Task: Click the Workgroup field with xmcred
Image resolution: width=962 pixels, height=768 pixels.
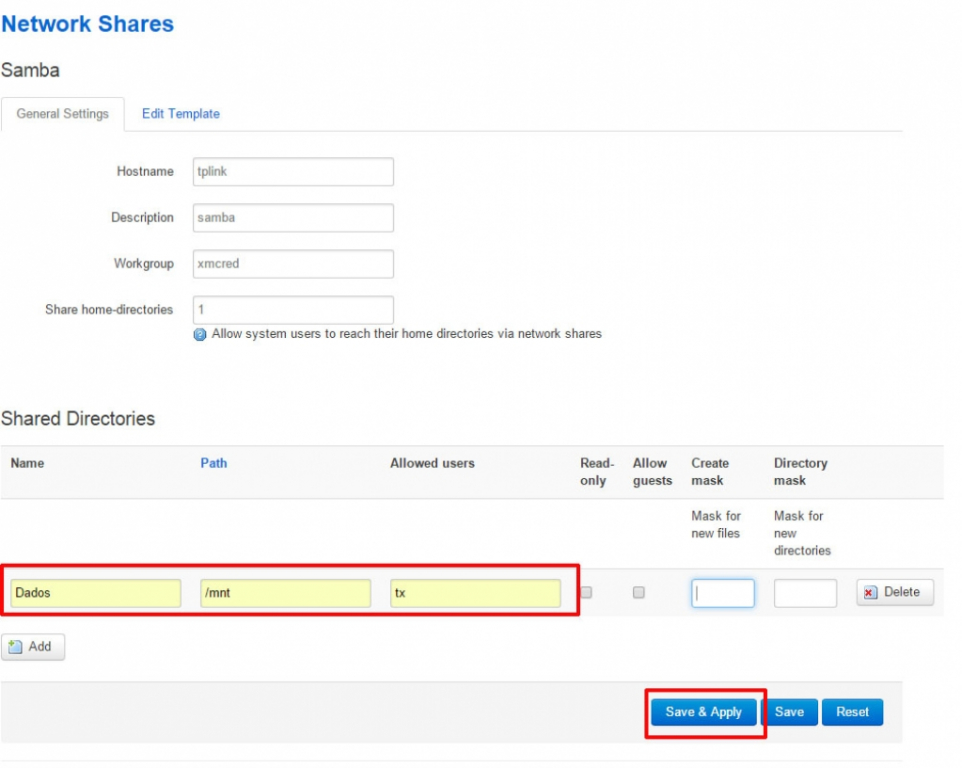Action: click(293, 264)
